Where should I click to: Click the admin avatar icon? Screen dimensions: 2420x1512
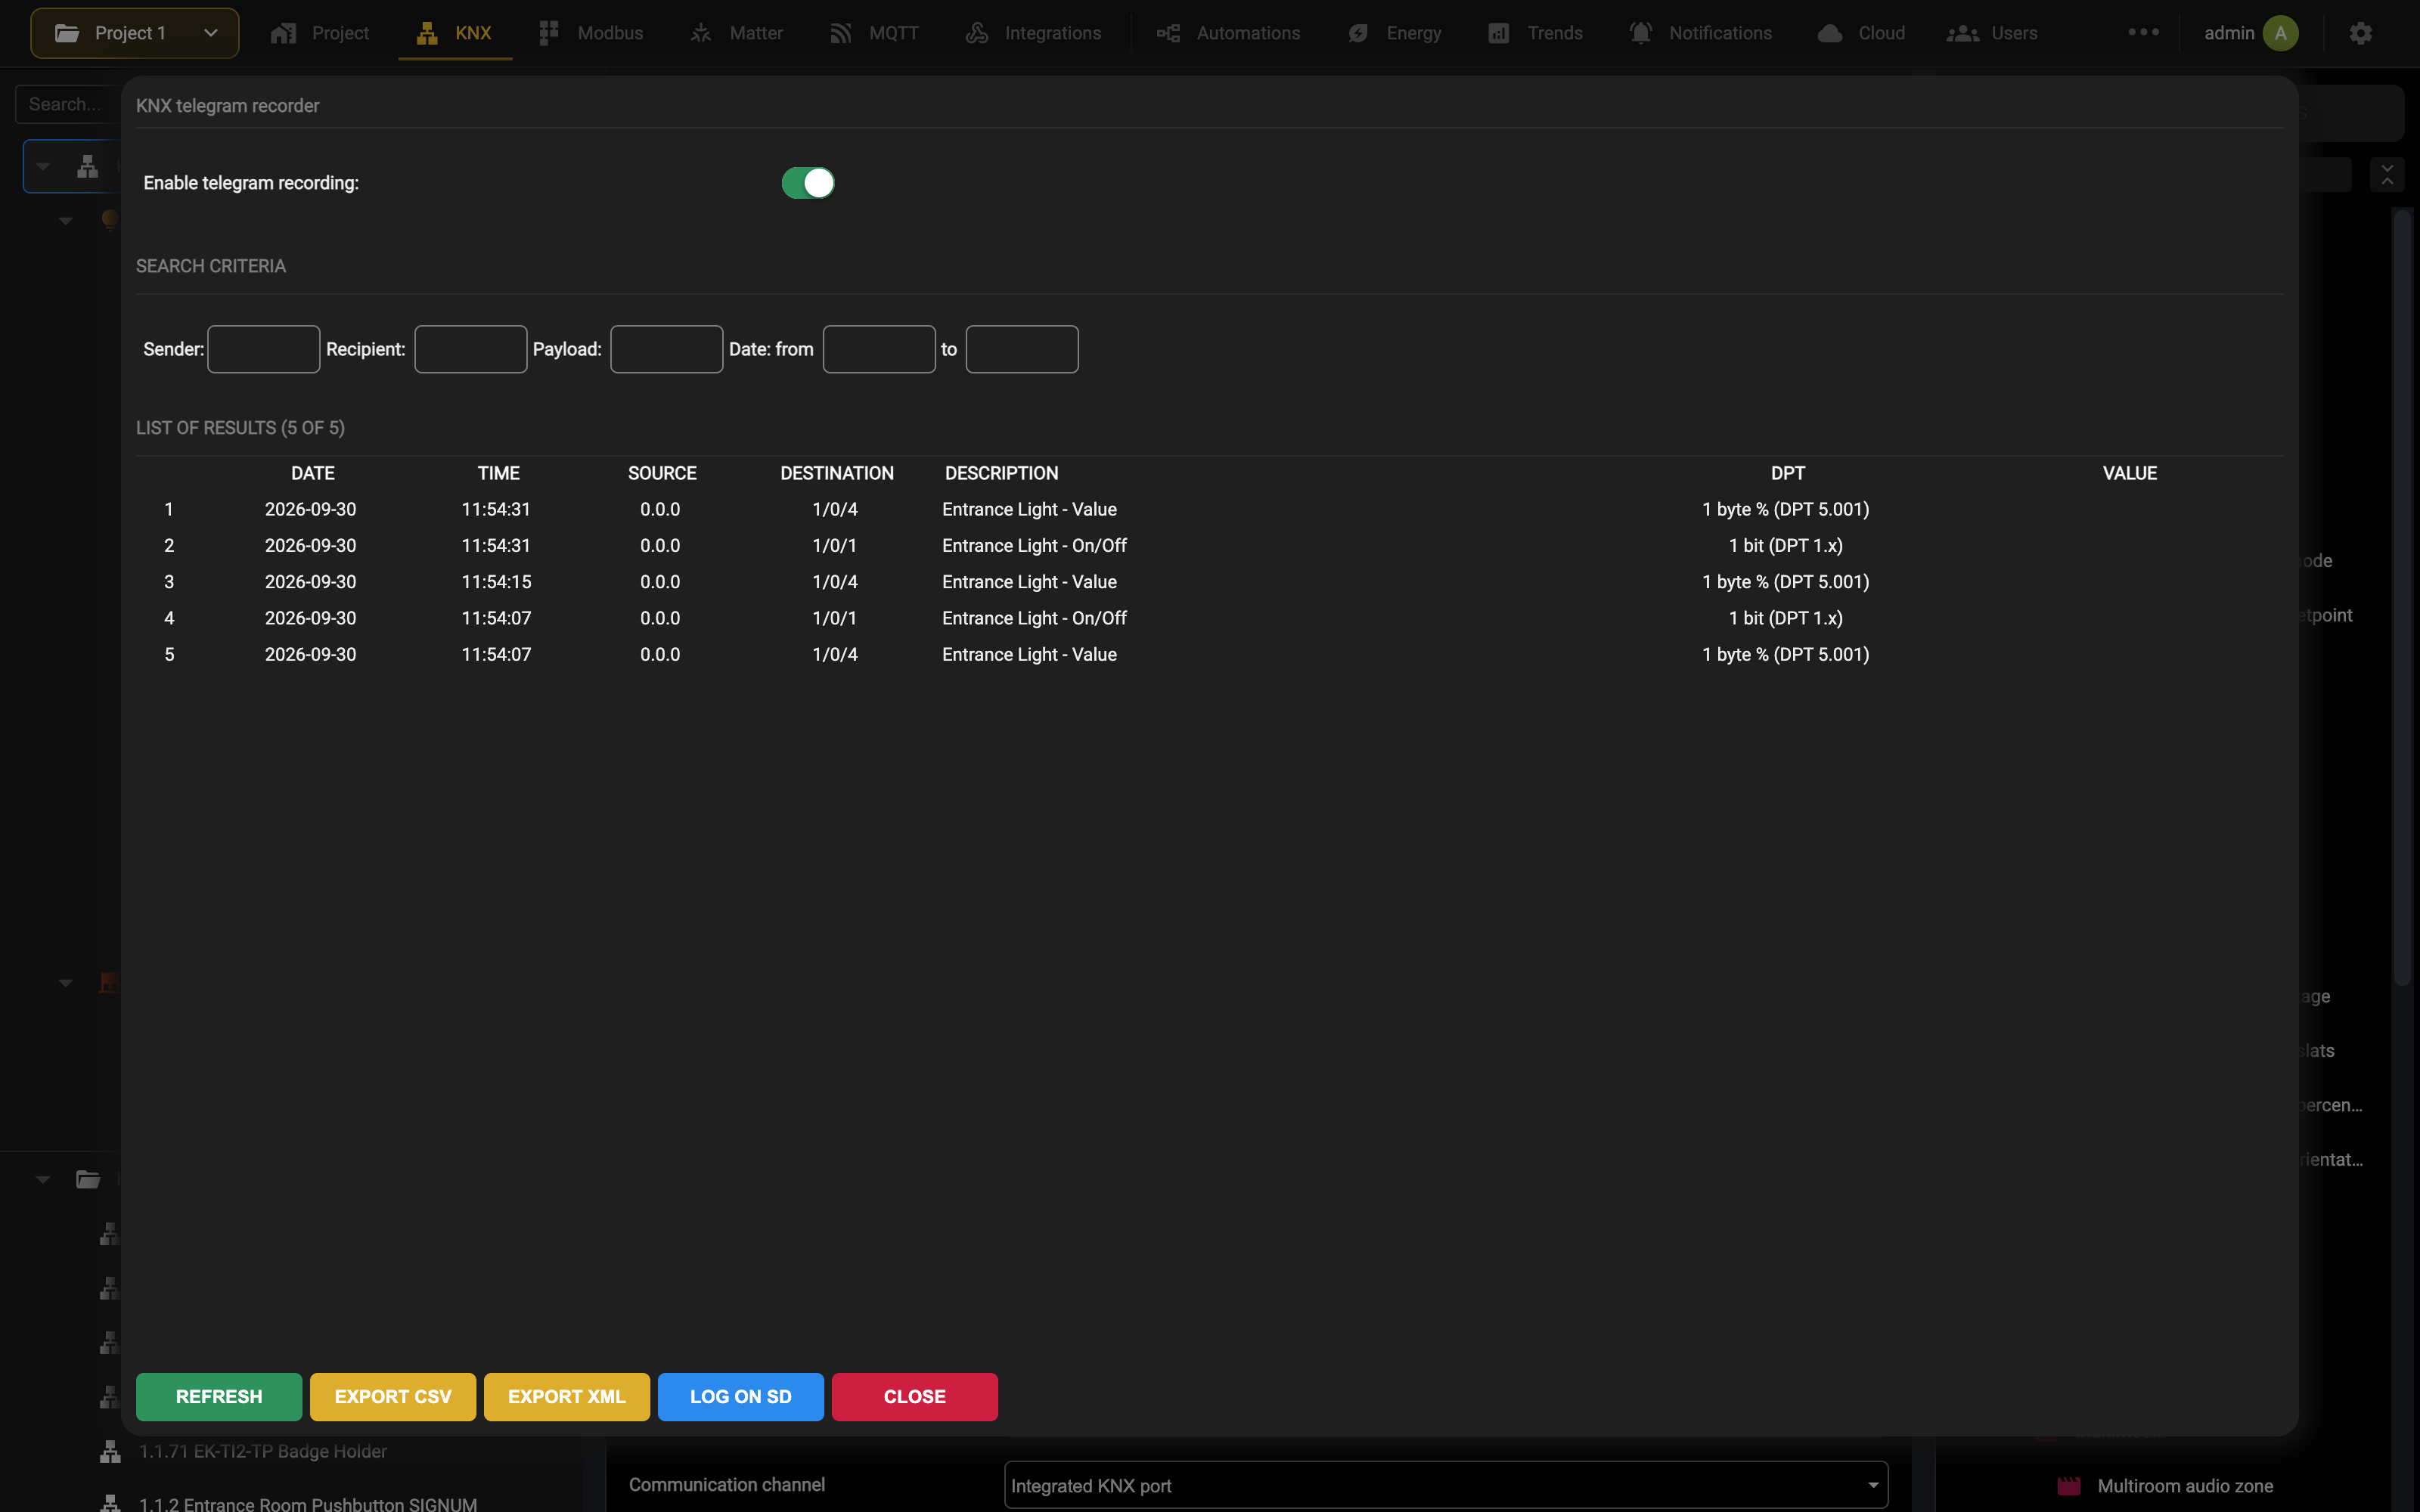[2280, 33]
